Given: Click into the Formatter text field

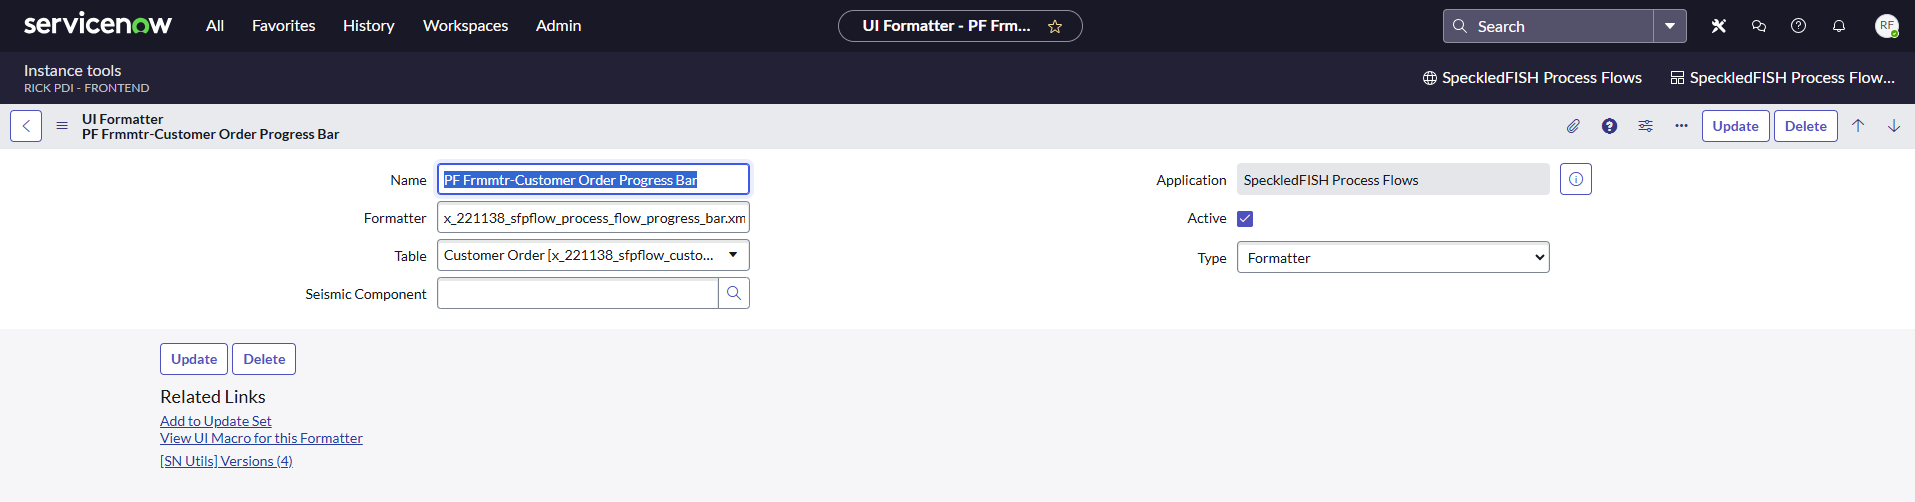Looking at the screenshot, I should (x=593, y=217).
